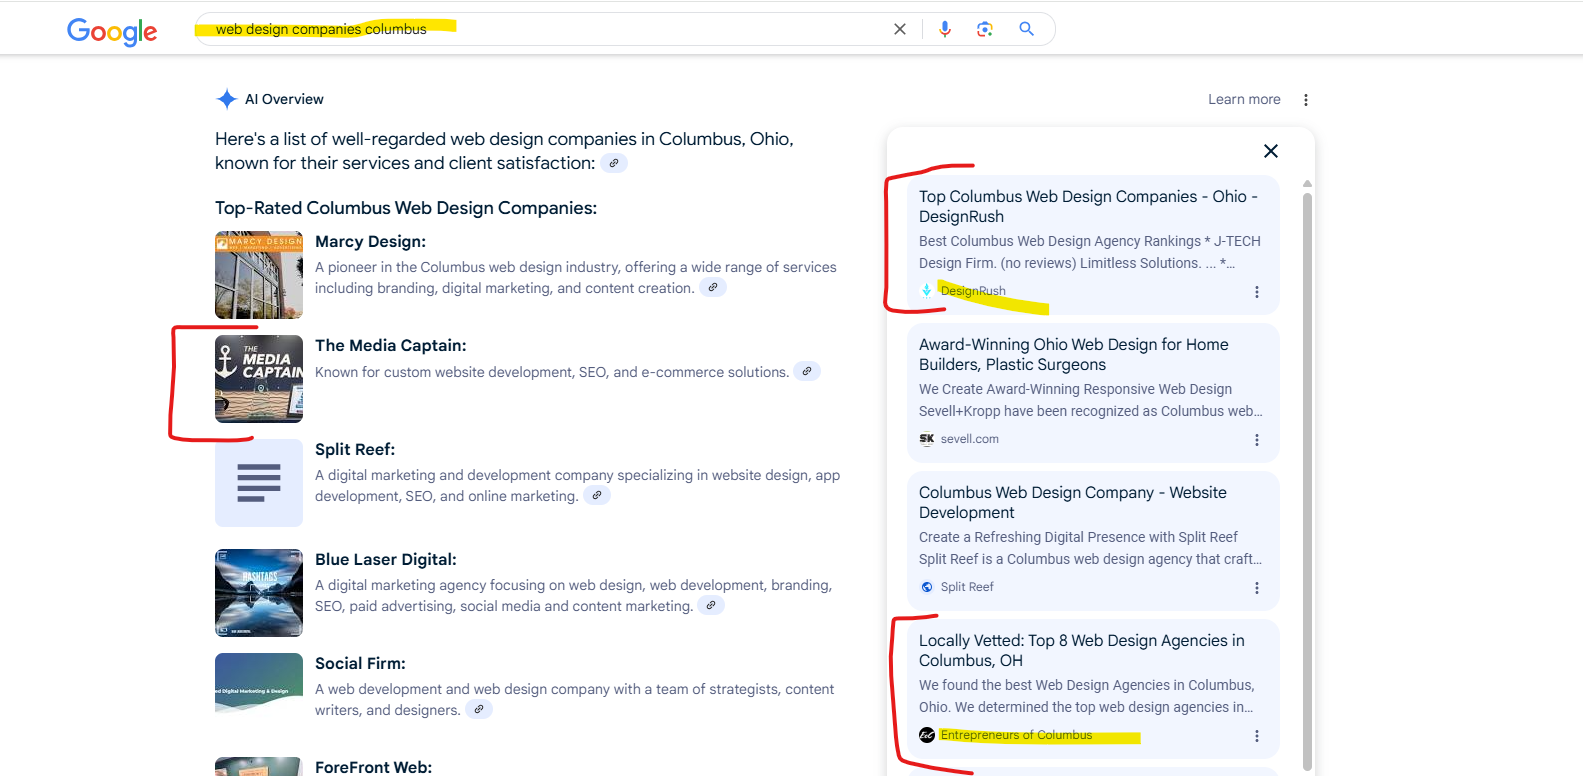Click the DesignRush favicon
Screen dimensions: 1583x776
pos(927,291)
